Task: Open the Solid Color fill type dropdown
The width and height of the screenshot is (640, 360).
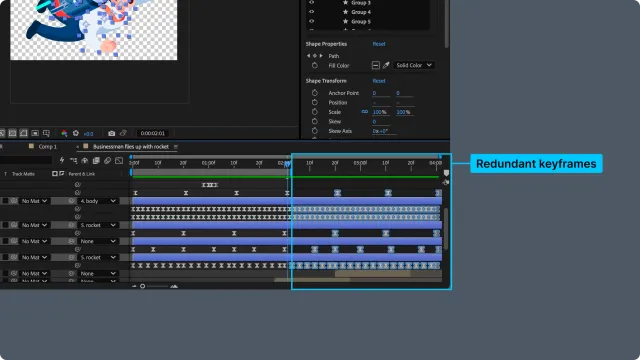Action: (x=414, y=65)
